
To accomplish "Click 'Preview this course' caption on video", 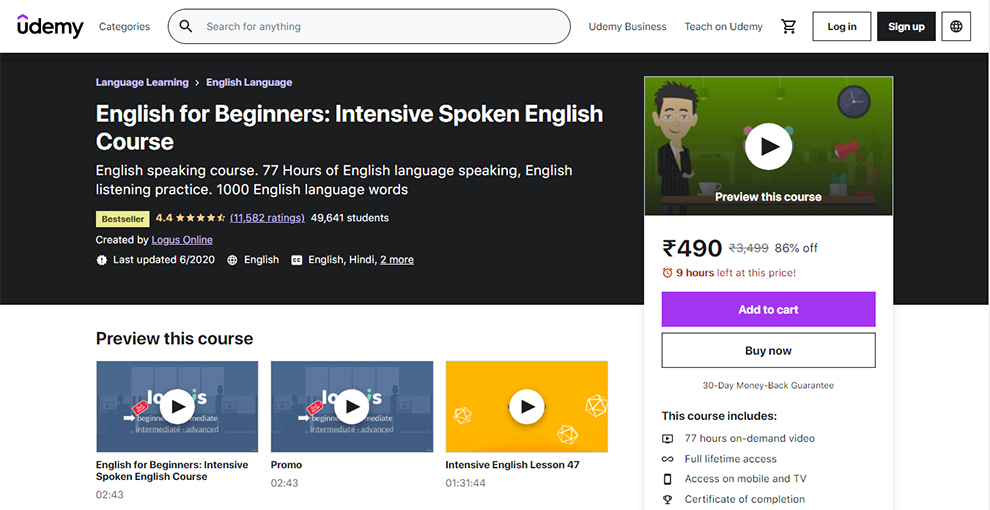I will [x=768, y=197].
